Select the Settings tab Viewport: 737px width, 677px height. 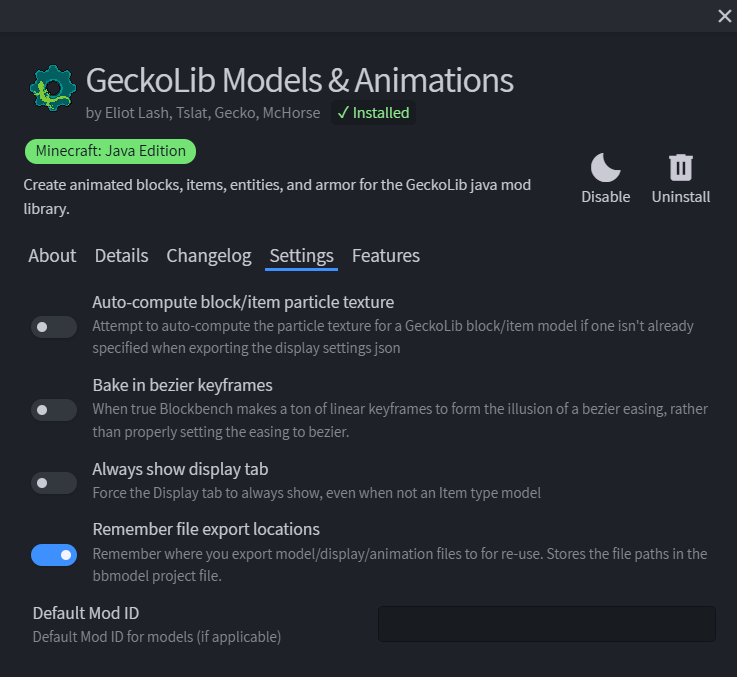tap(301, 256)
